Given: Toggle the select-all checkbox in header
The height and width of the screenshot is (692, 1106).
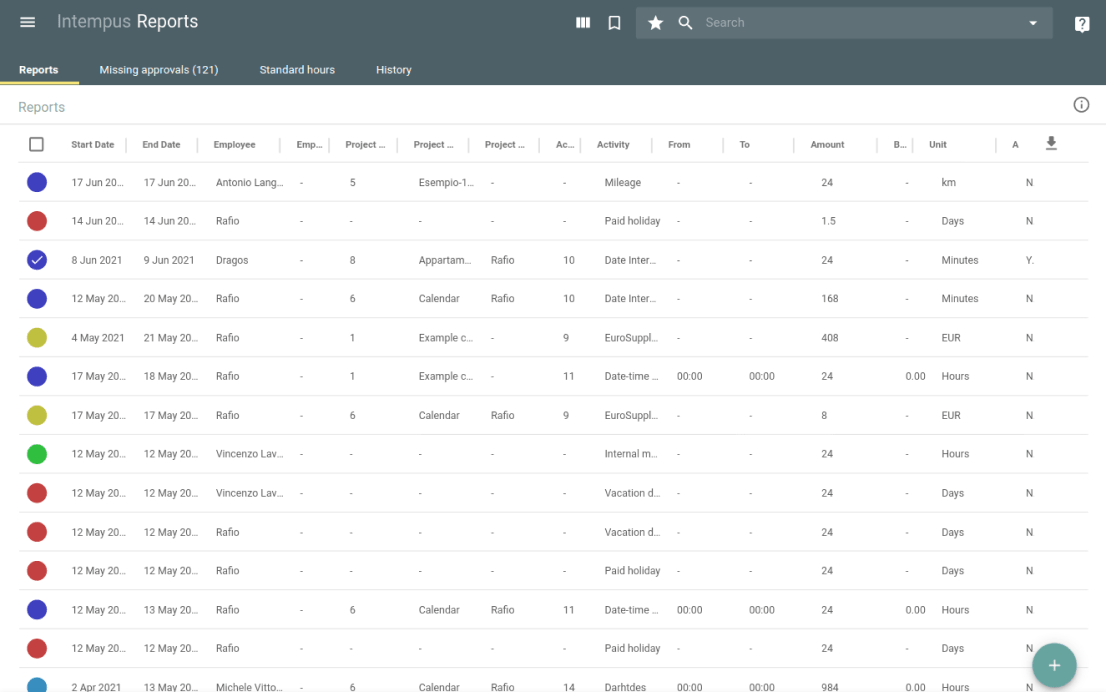Looking at the screenshot, I should (37, 145).
